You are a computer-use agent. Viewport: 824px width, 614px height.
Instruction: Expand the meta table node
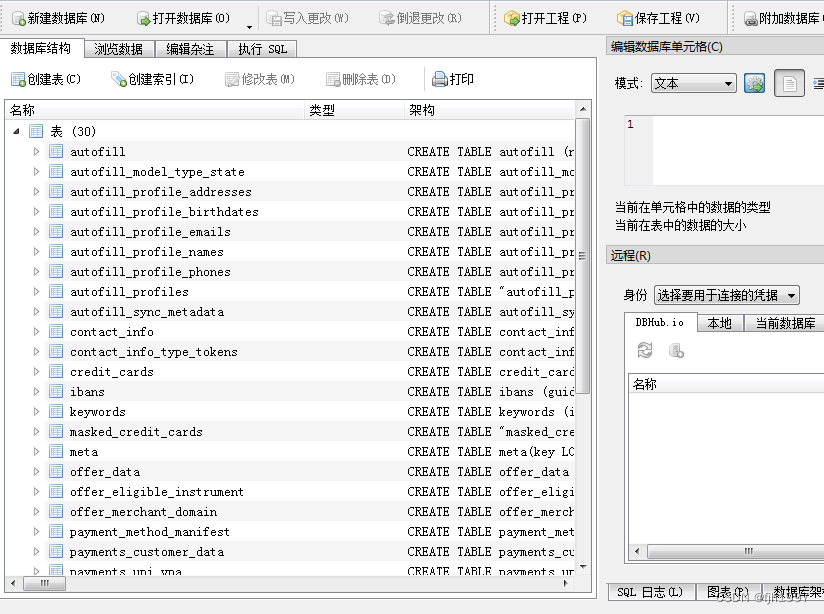pyautogui.click(x=36, y=451)
